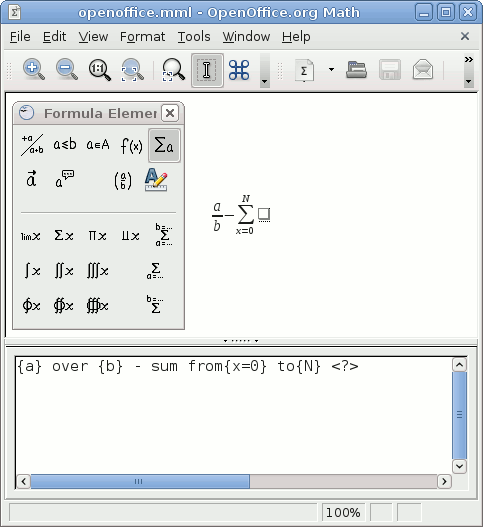Click horizontal scrollbar right arrow
The width and height of the screenshot is (483, 527).
click(444, 481)
